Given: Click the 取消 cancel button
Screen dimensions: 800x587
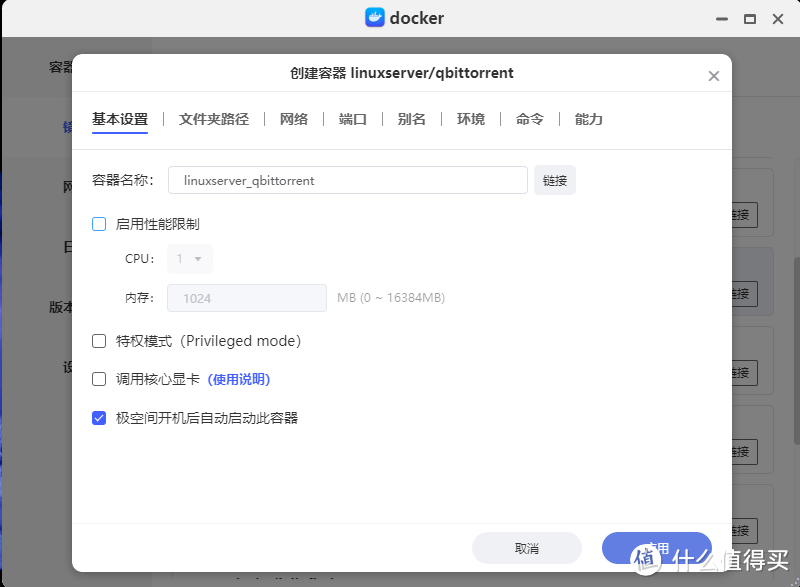Looking at the screenshot, I should (528, 548).
